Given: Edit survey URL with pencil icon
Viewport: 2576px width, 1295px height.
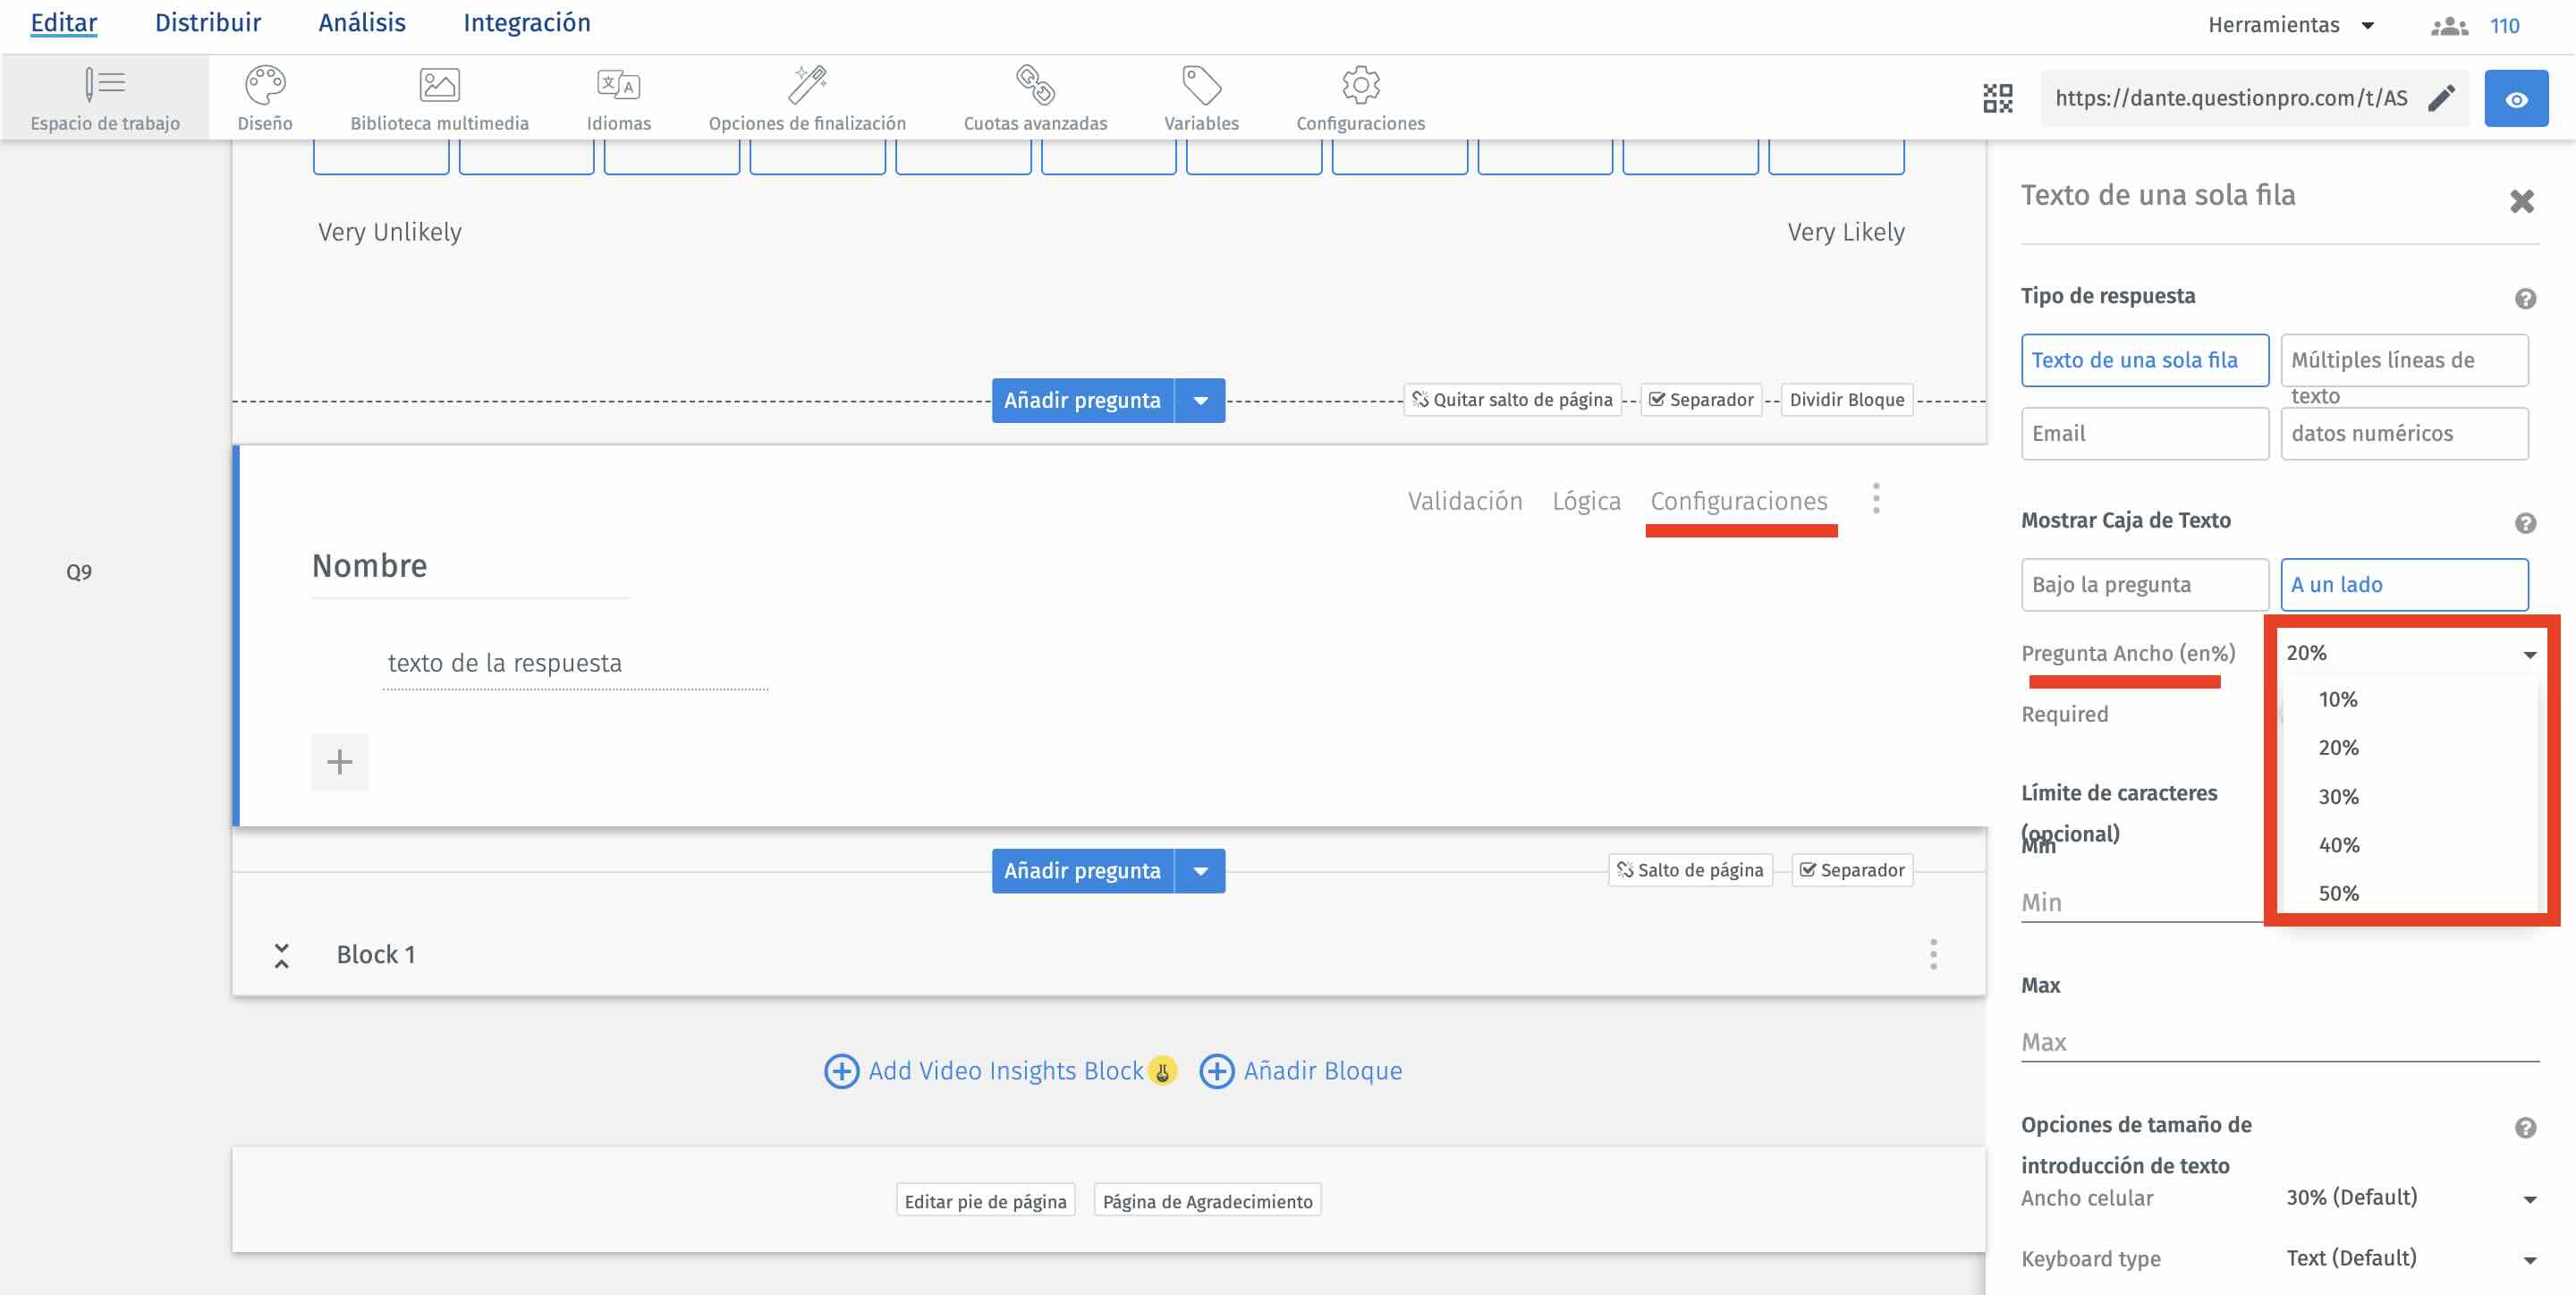Looking at the screenshot, I should pos(2441,98).
